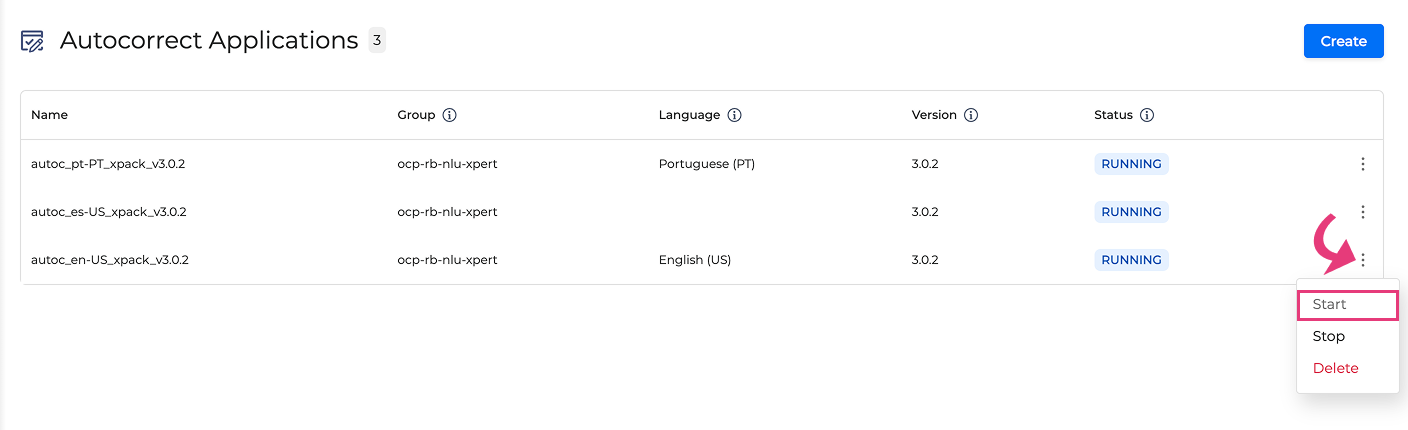Click the blue Create button
This screenshot has width=1408, height=430.
[x=1343, y=41]
